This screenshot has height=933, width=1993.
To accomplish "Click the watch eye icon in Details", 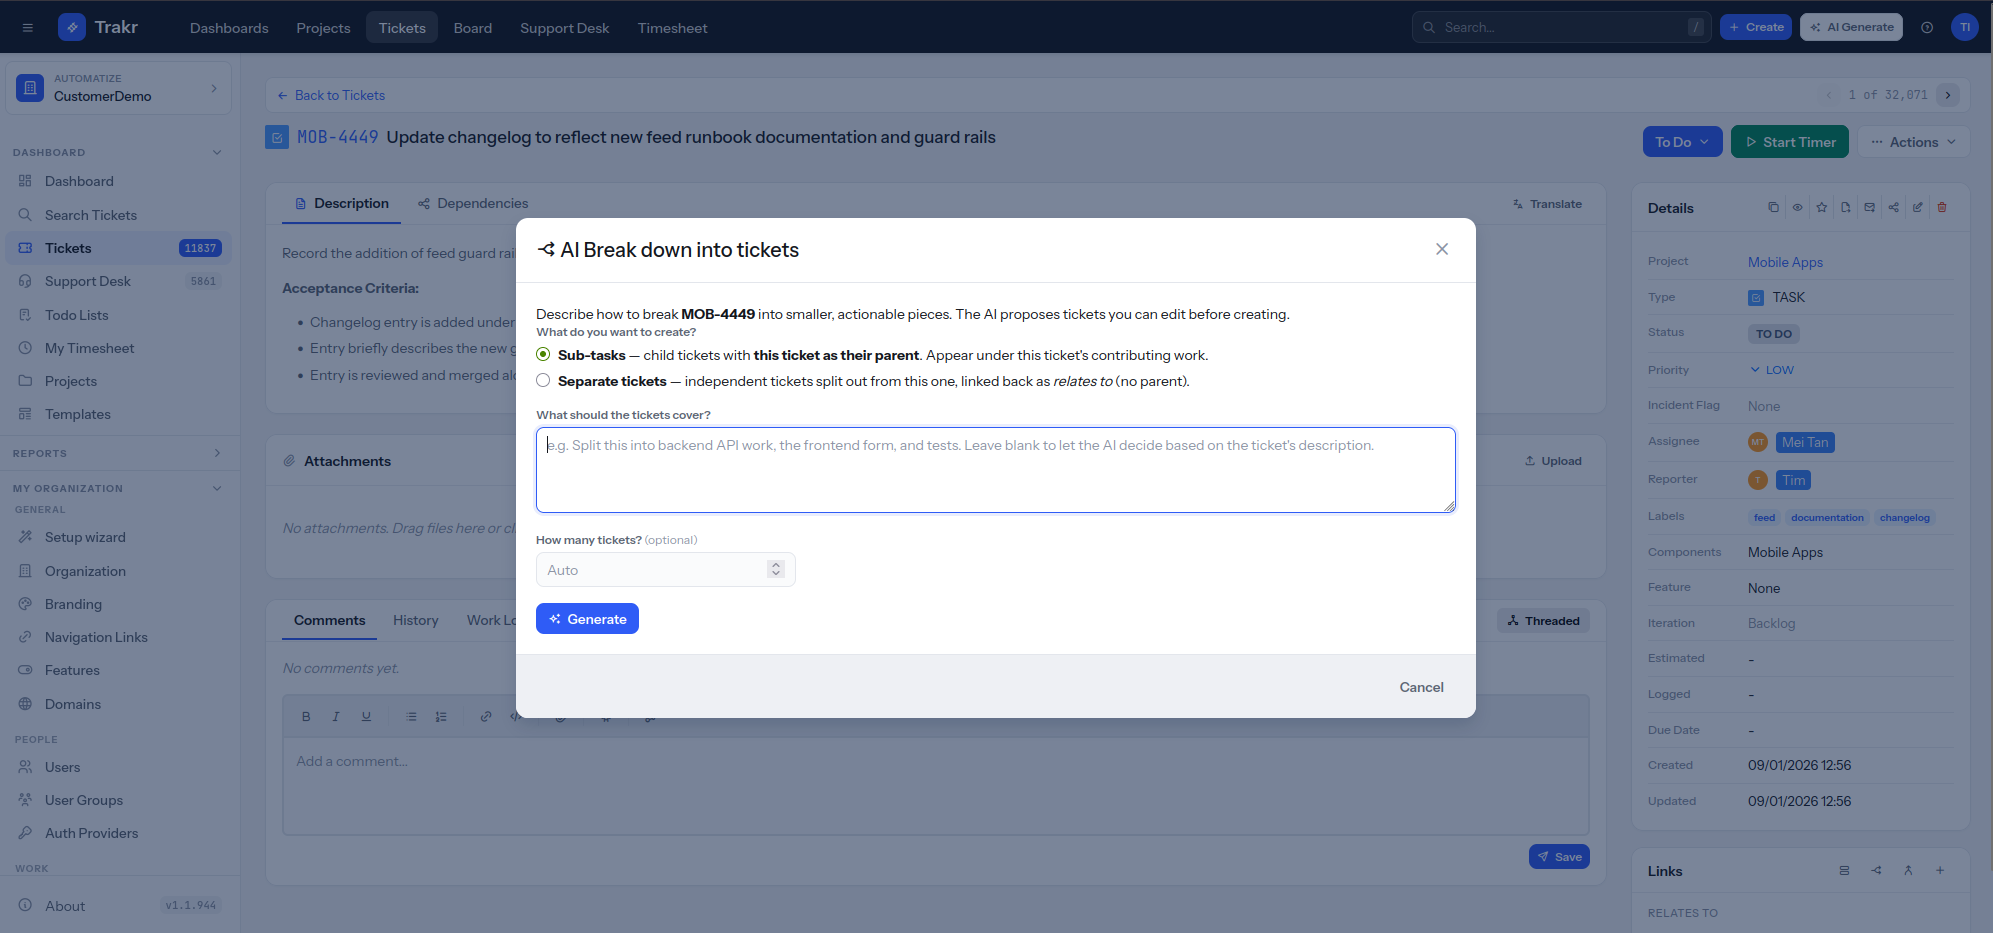I will [1797, 207].
